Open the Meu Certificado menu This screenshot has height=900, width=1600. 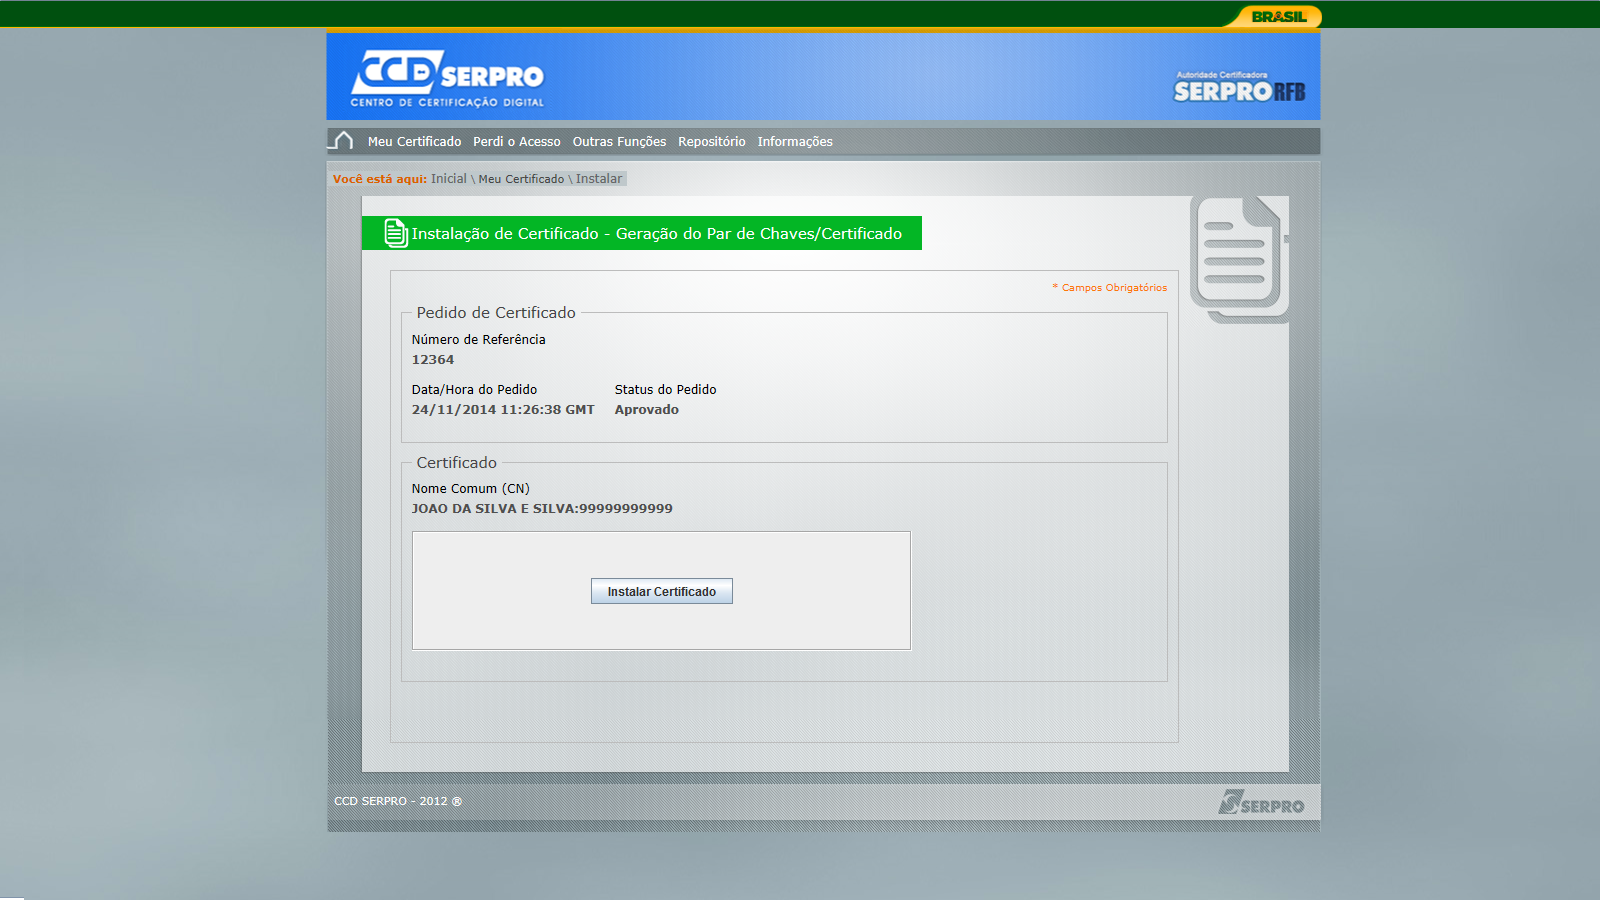click(414, 142)
